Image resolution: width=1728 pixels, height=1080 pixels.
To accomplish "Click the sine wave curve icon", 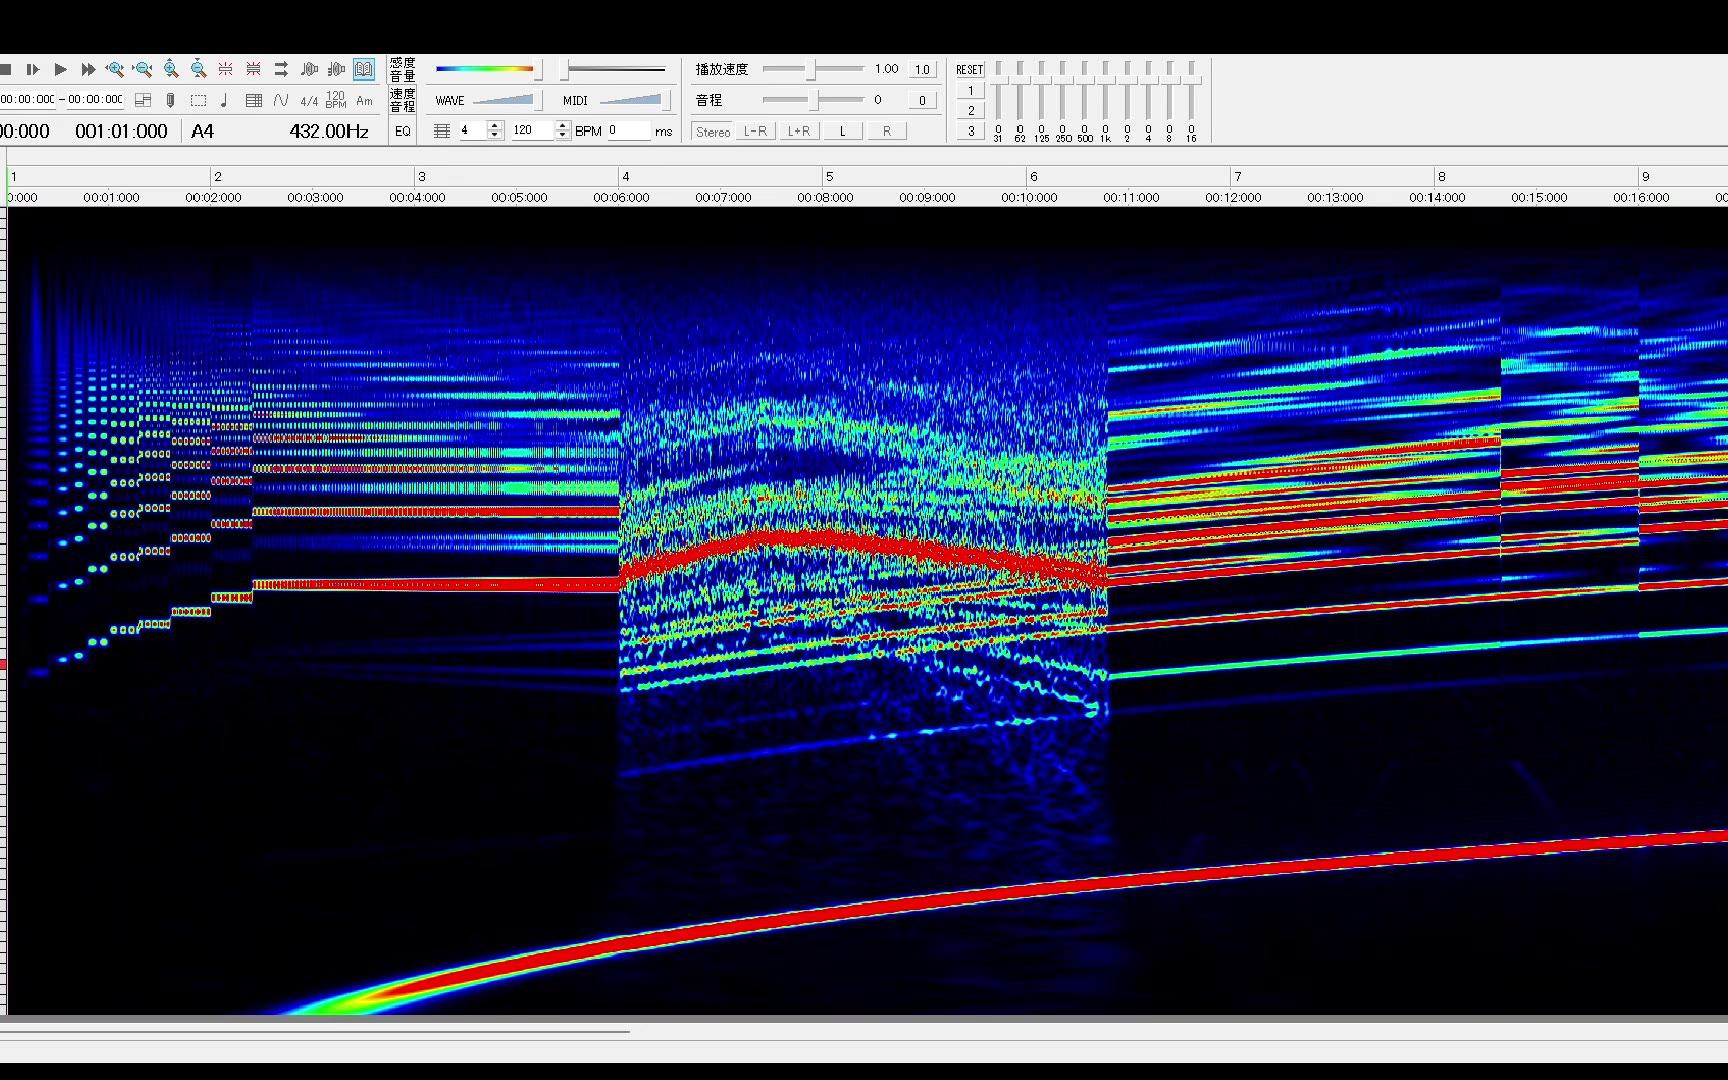I will 281,100.
